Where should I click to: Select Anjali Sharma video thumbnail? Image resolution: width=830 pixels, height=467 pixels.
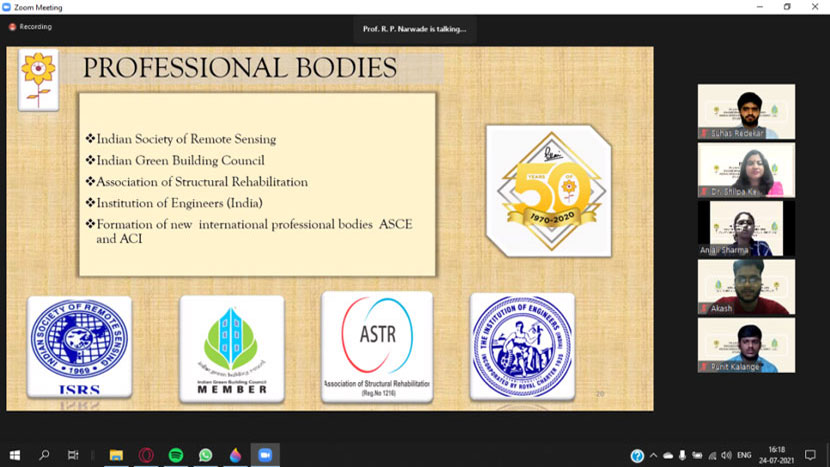click(x=746, y=228)
